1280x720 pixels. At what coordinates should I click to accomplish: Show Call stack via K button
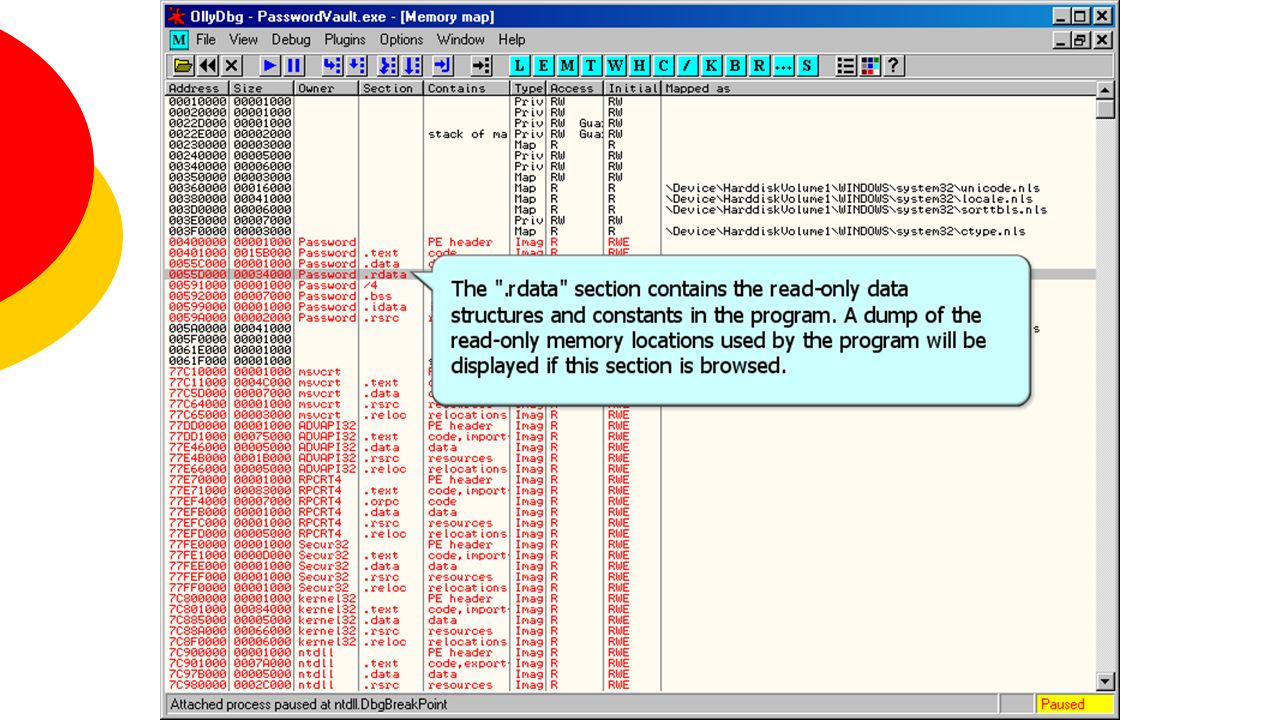point(711,66)
